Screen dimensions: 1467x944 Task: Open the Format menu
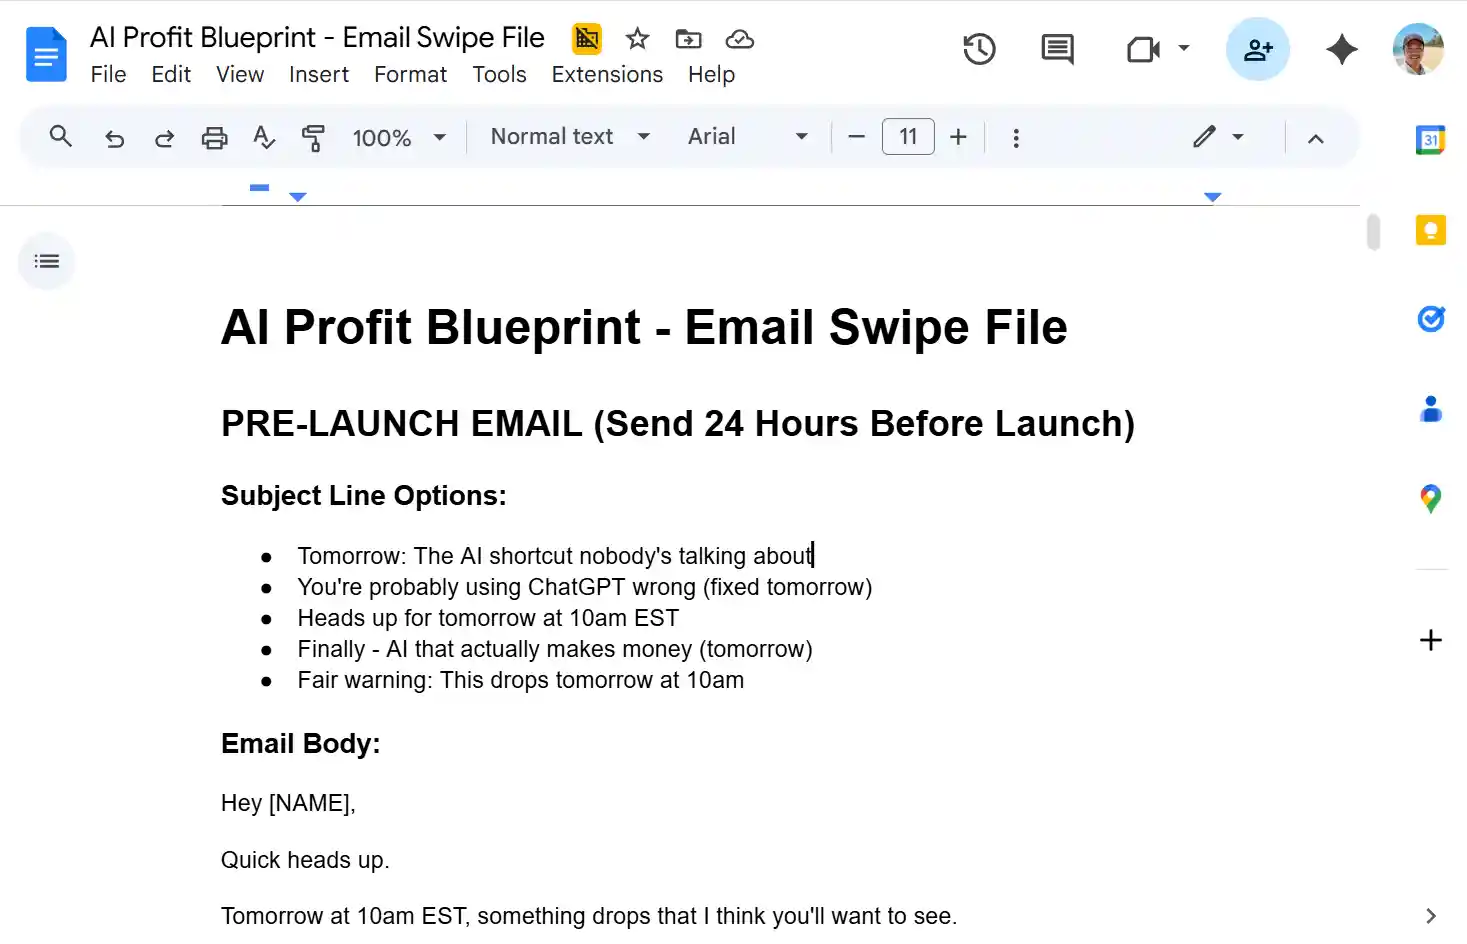[410, 75]
